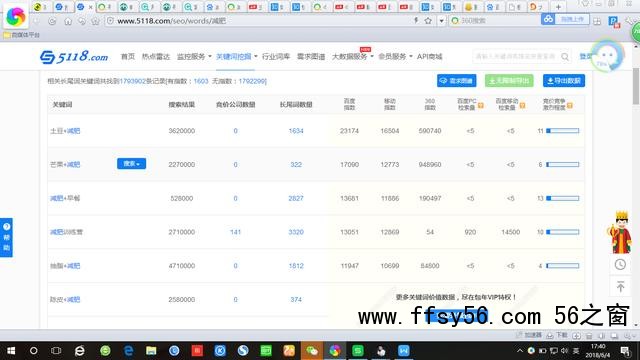The image size is (640, 360).
Task: Open long-tail count 1634 link
Action: (x=296, y=131)
